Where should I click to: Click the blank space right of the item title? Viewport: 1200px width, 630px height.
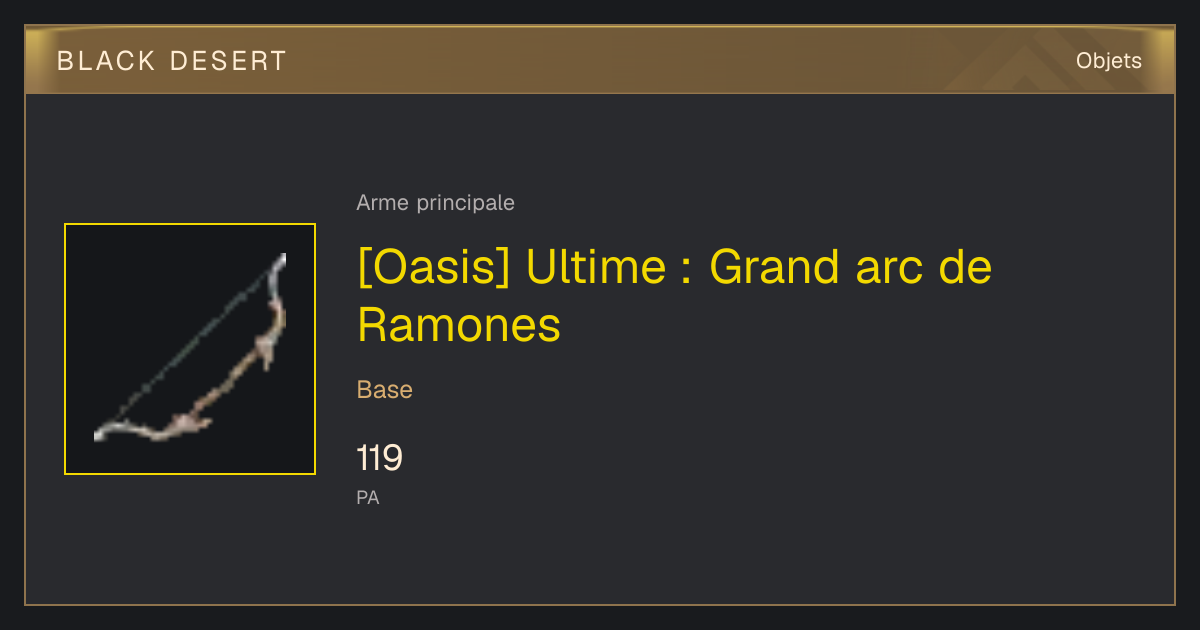(1080, 296)
